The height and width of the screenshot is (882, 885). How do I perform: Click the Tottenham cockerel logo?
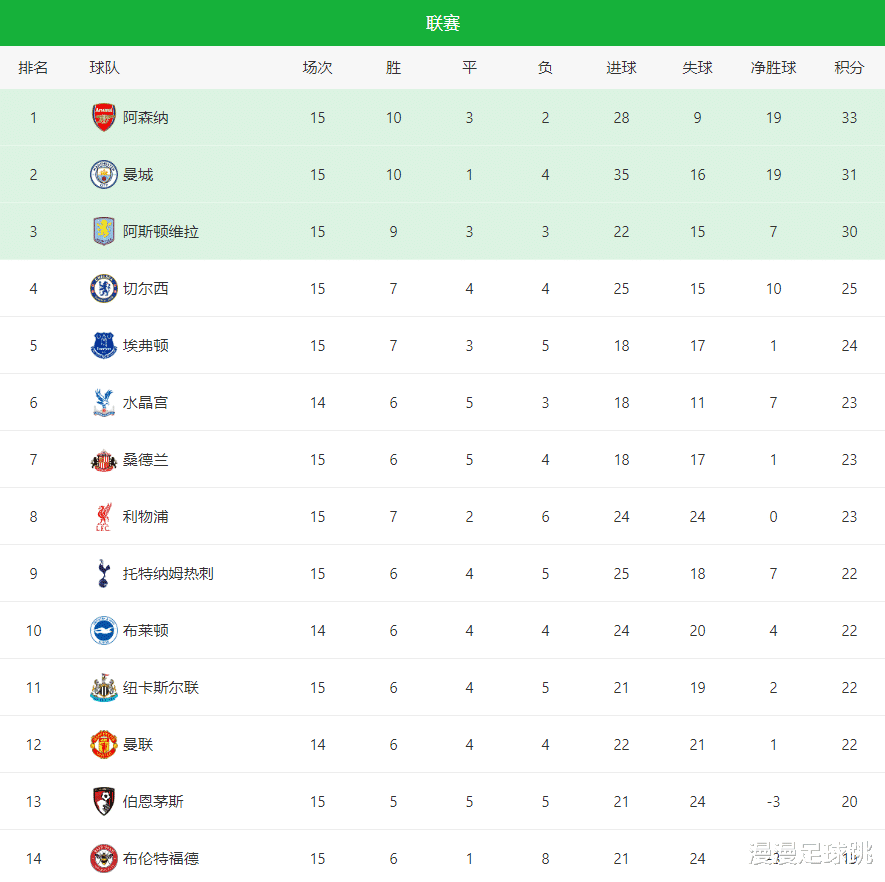coord(104,574)
